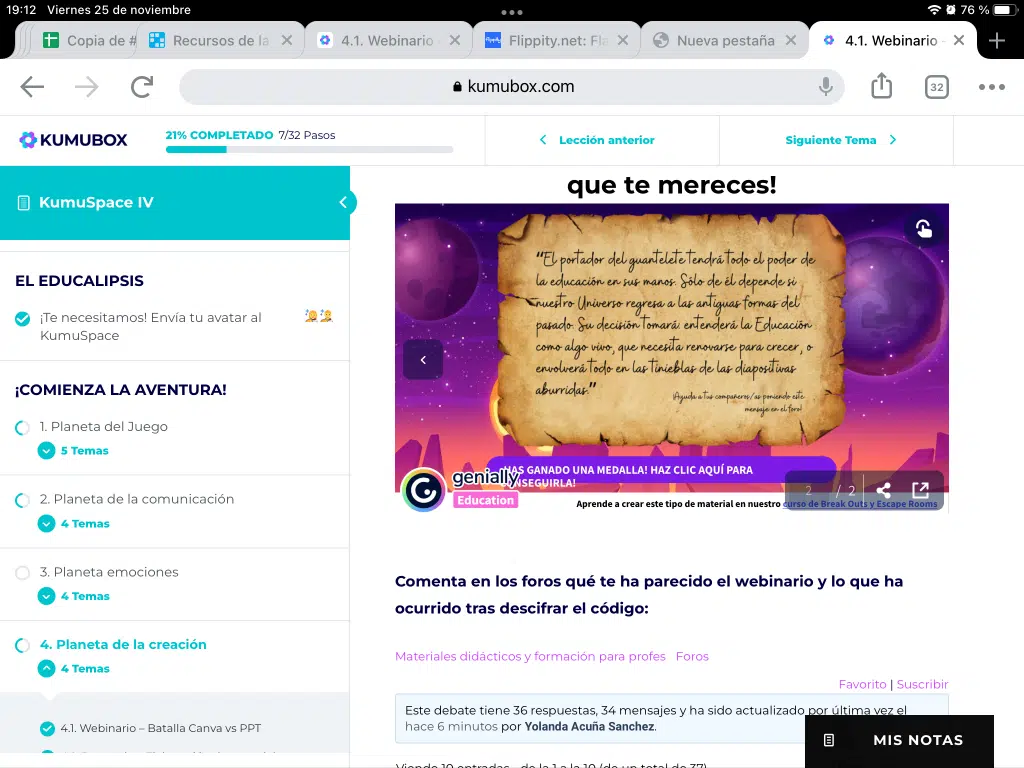Close the active 4.1. Webinario tab
Image resolution: width=1024 pixels, height=768 pixels.
[x=959, y=40]
